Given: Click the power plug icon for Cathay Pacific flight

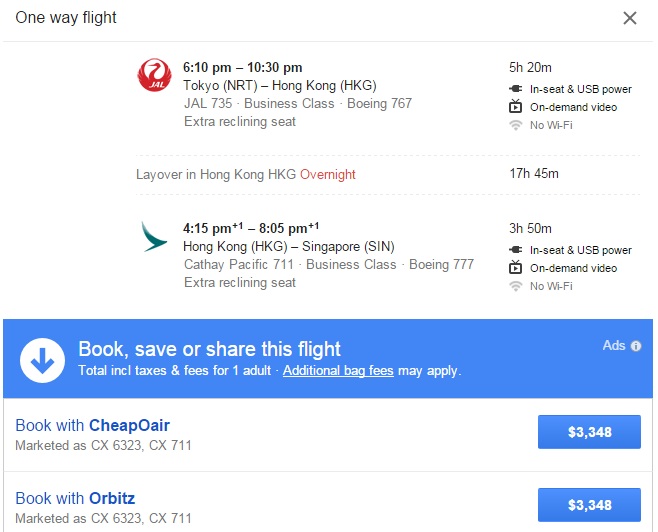Looking at the screenshot, I should (x=516, y=249).
